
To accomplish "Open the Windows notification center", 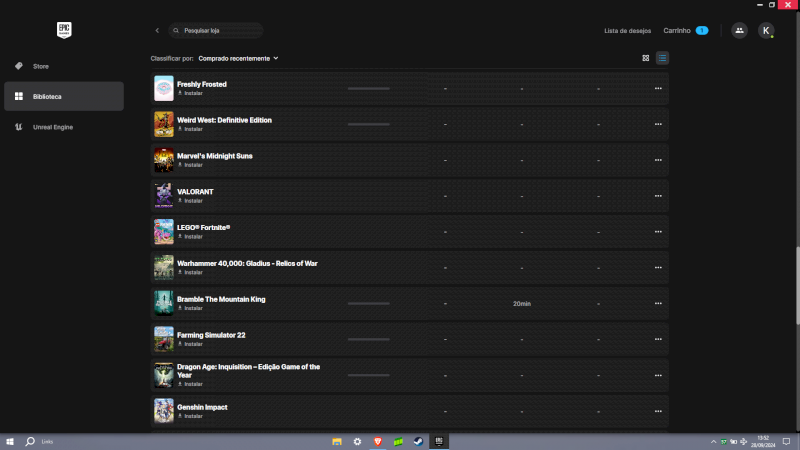I will point(786,442).
